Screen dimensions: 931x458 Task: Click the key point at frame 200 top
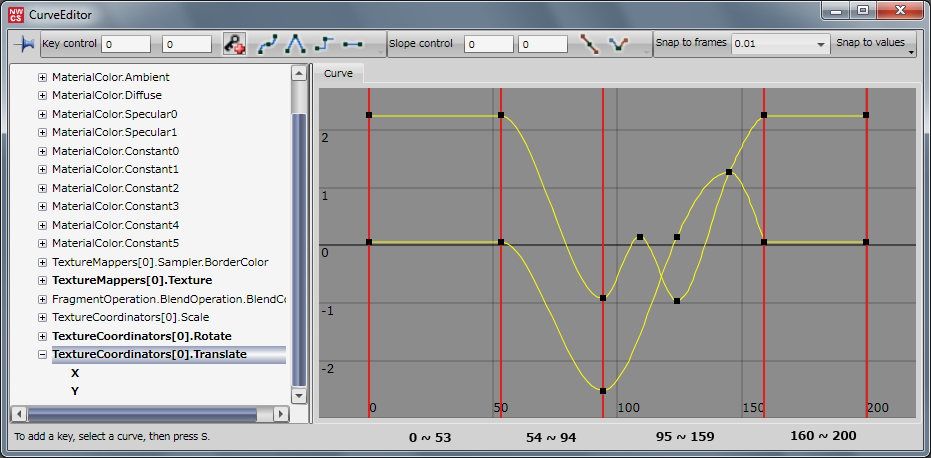866,116
